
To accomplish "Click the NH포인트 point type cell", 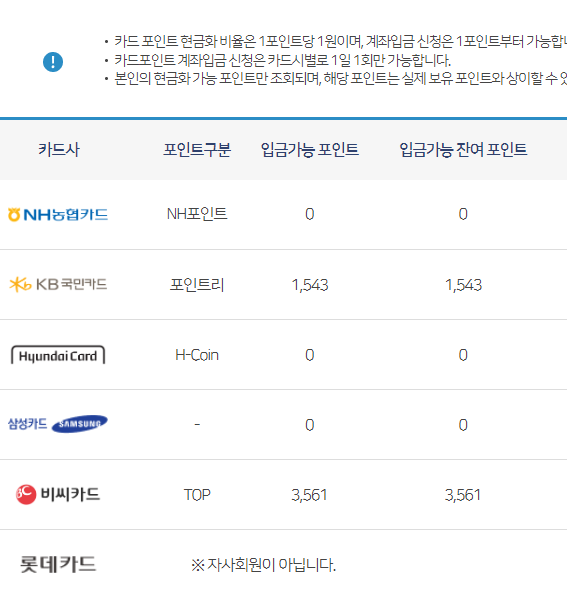I will point(197,214).
